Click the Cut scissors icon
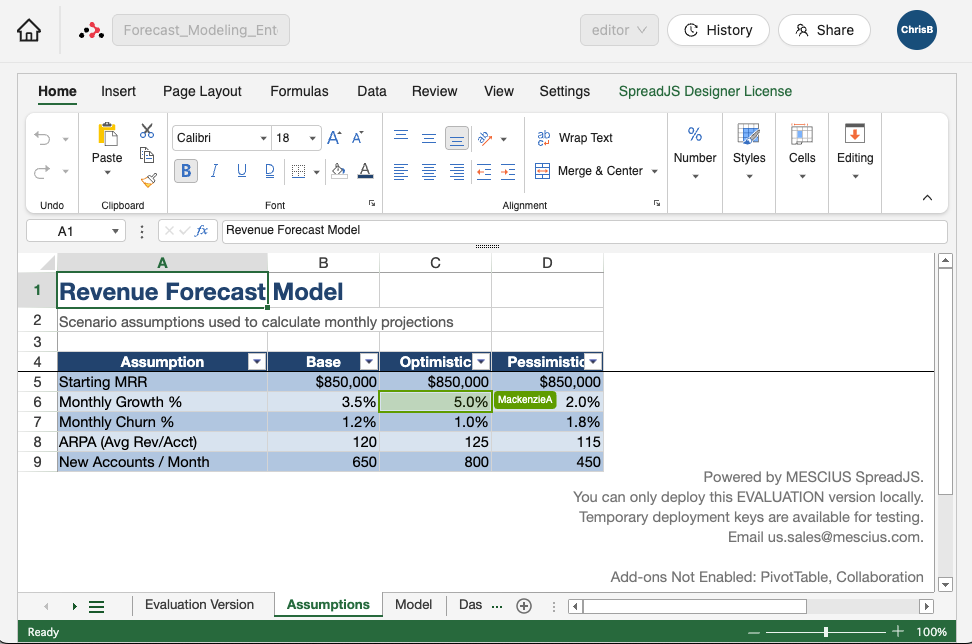Viewport: 972px width, 644px height. (x=147, y=131)
